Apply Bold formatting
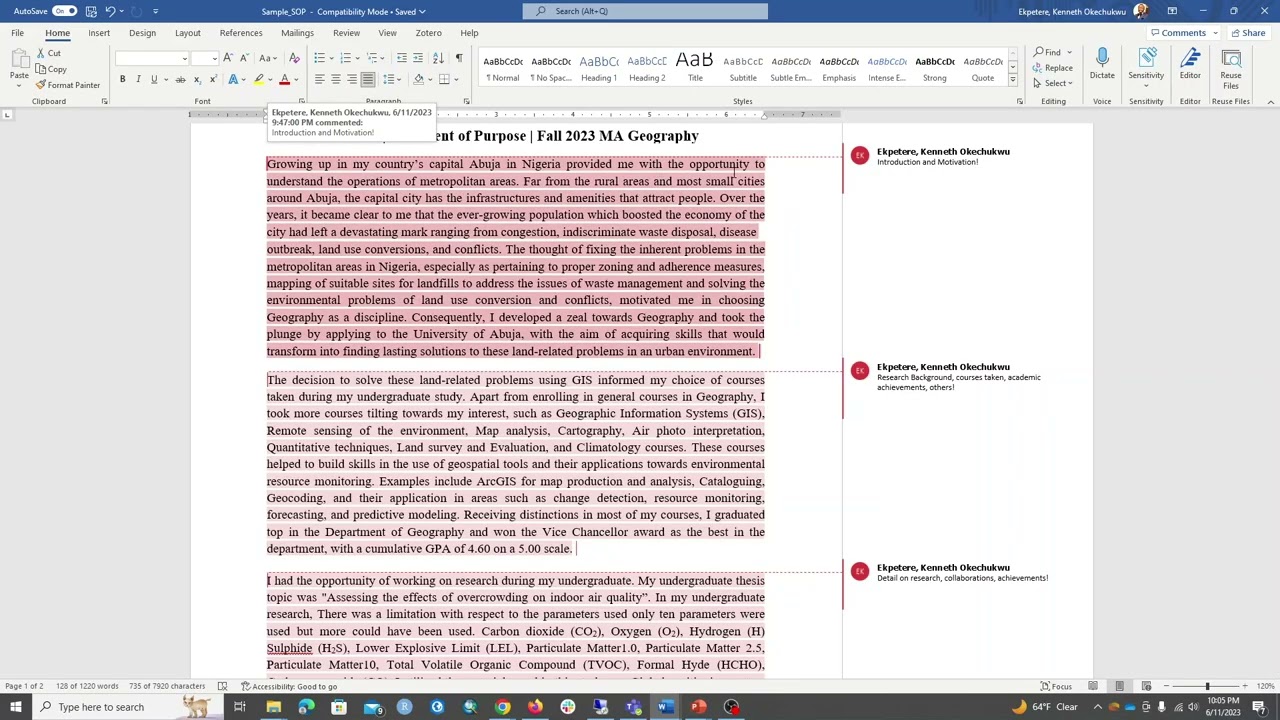 coord(123,79)
